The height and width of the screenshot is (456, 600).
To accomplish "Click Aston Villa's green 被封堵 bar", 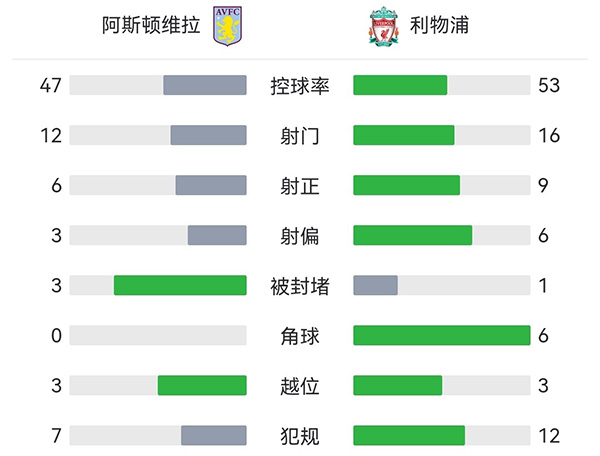I will click(180, 286).
